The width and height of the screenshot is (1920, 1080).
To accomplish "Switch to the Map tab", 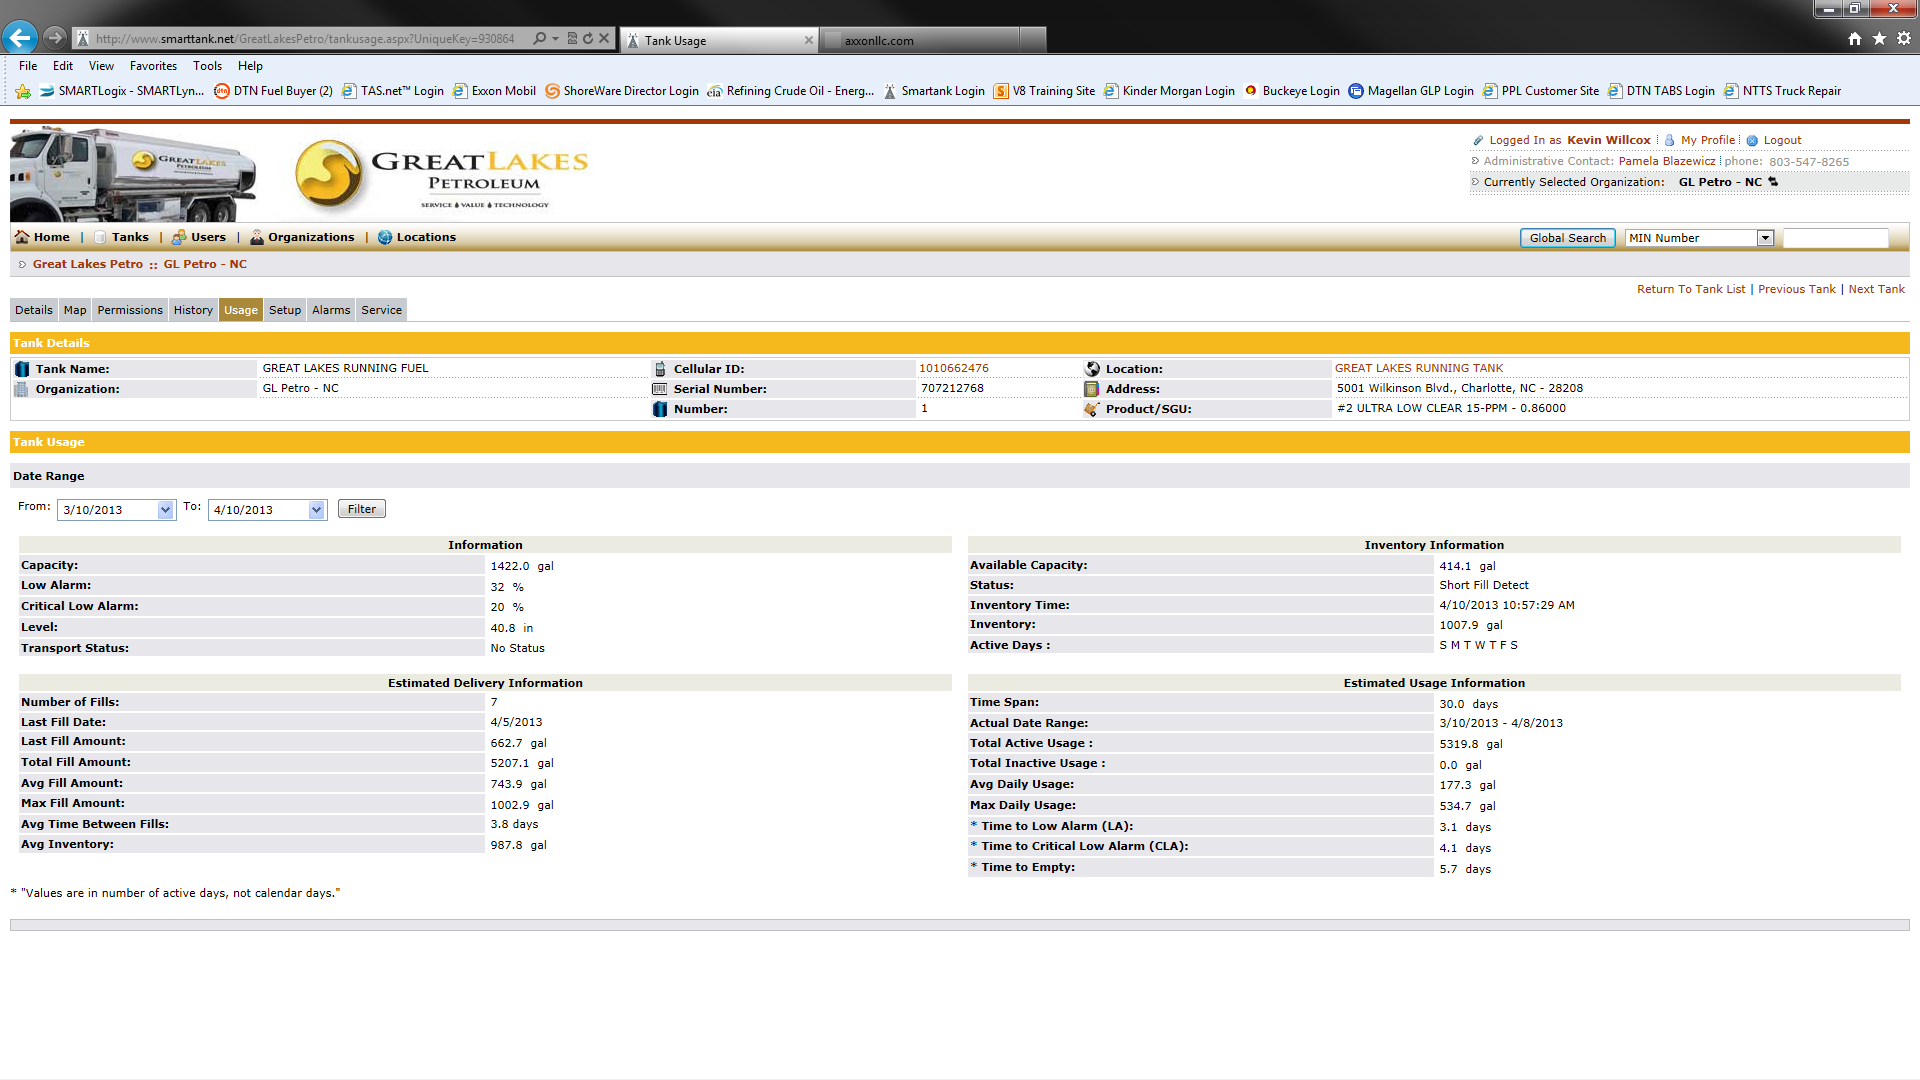I will (x=75, y=310).
